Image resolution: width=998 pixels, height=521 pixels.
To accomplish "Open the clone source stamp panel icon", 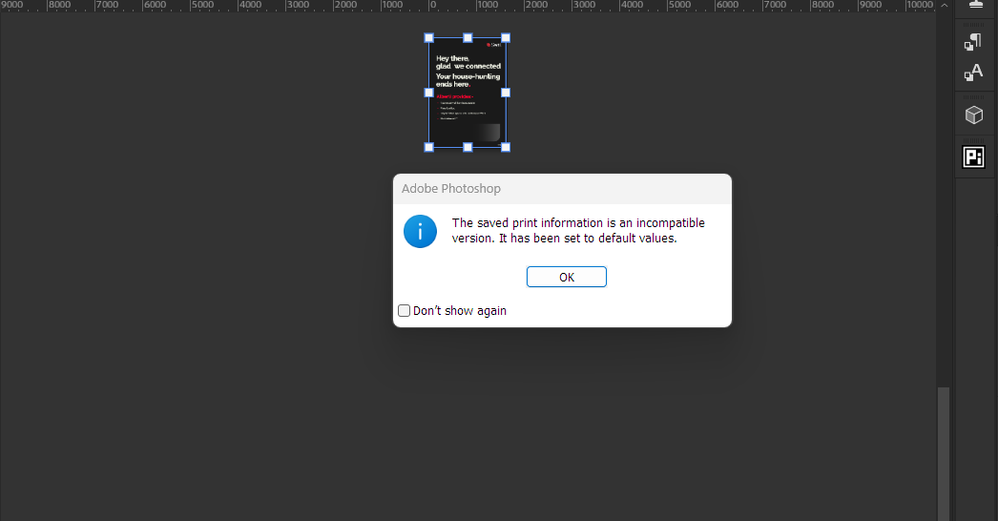I will click(976, 4).
